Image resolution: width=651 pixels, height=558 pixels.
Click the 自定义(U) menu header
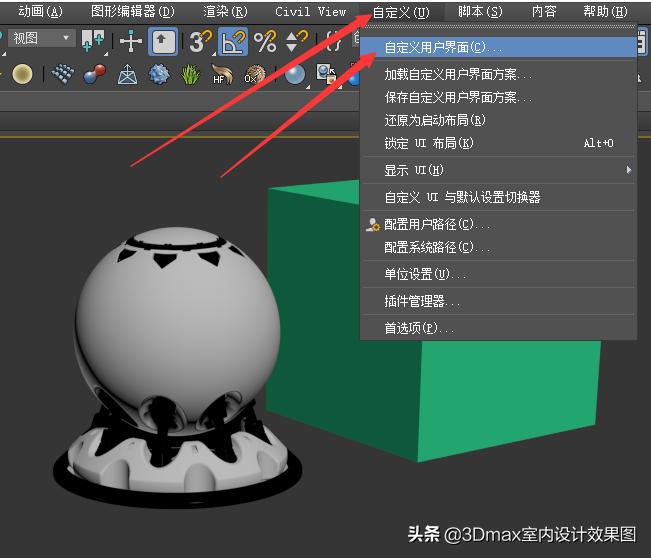click(x=401, y=12)
